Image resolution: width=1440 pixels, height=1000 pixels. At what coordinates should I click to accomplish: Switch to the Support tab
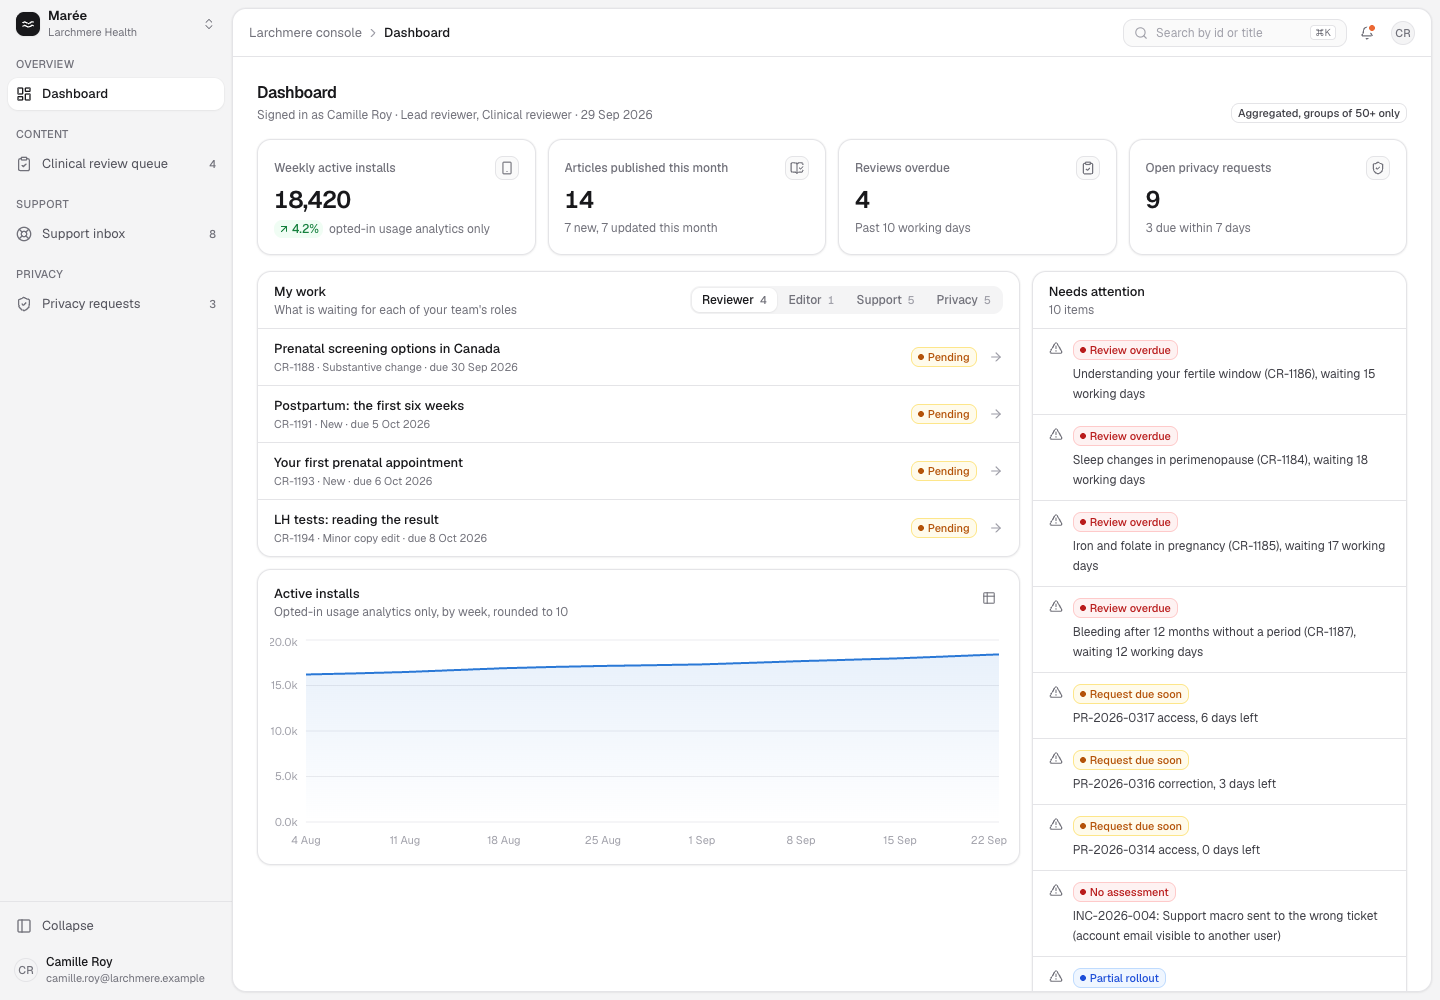pos(885,300)
